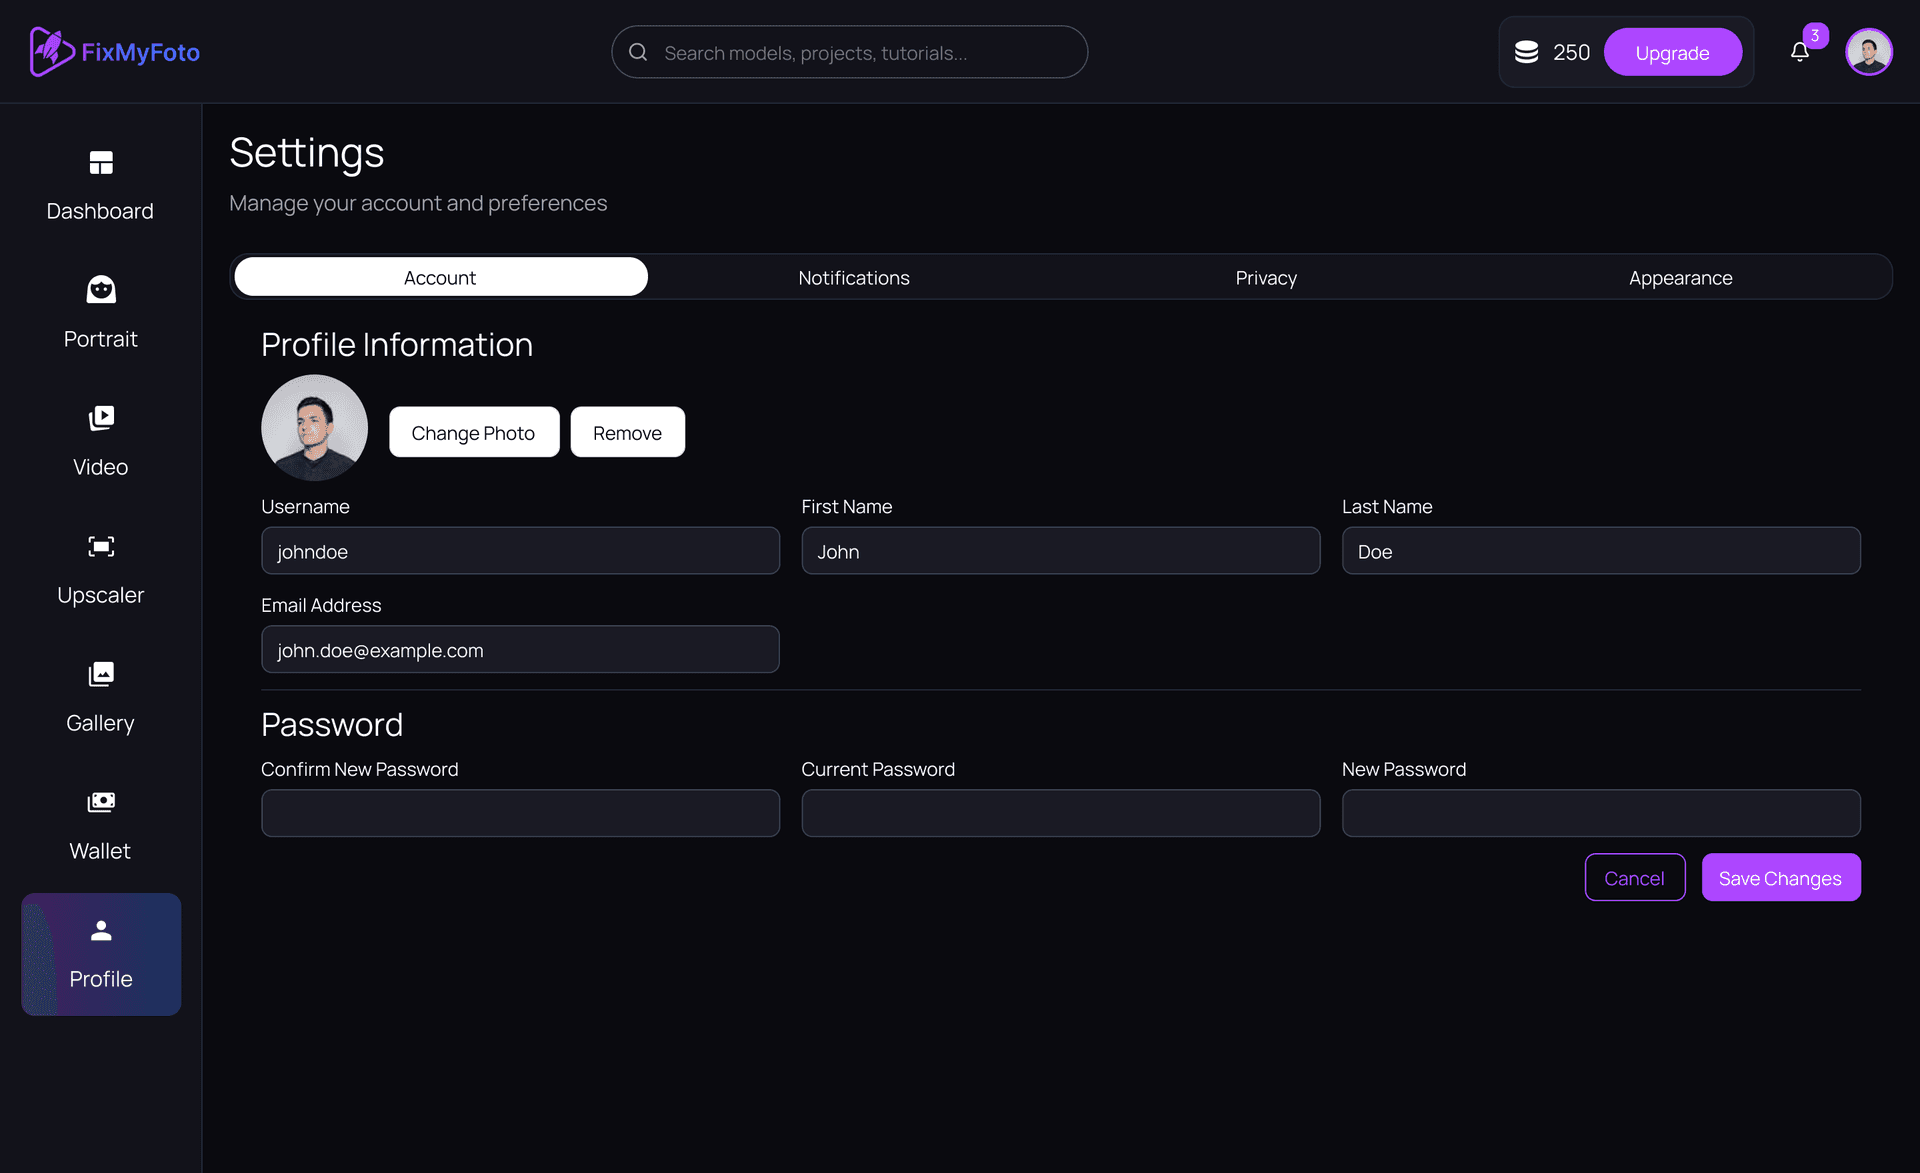Select the Upscaler sidebar icon

(x=101, y=546)
